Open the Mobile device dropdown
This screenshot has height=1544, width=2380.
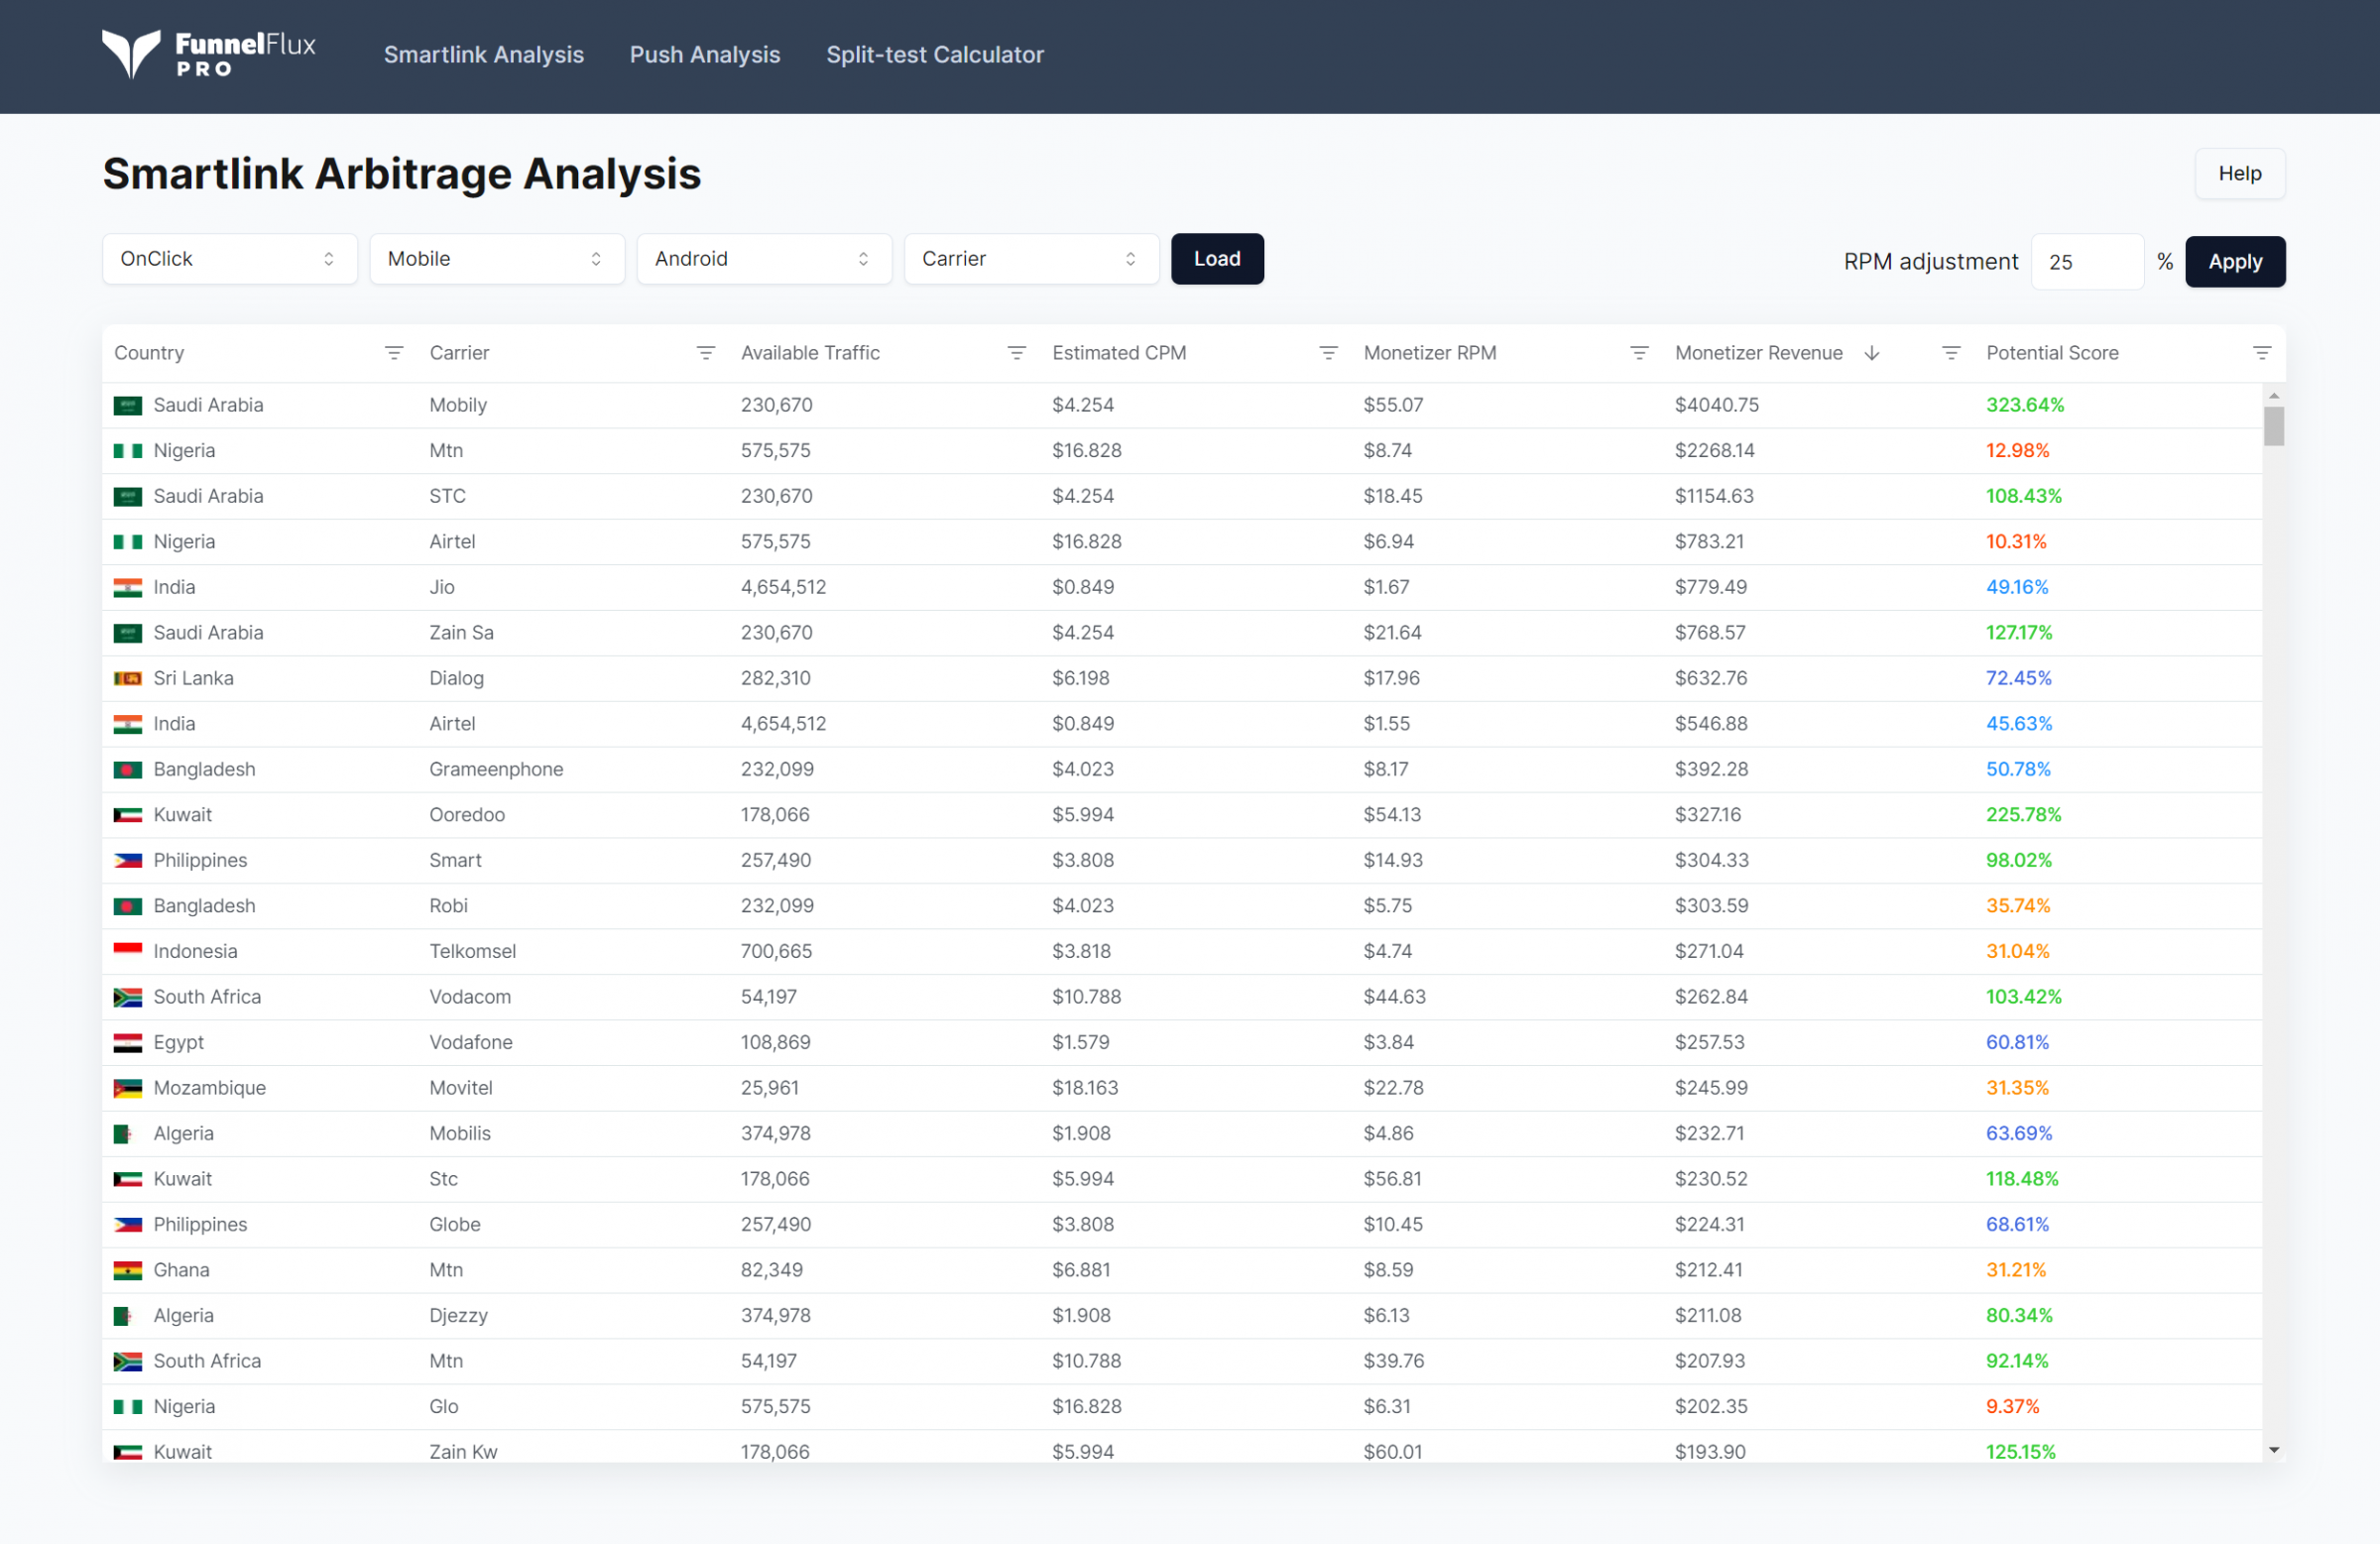click(497, 259)
